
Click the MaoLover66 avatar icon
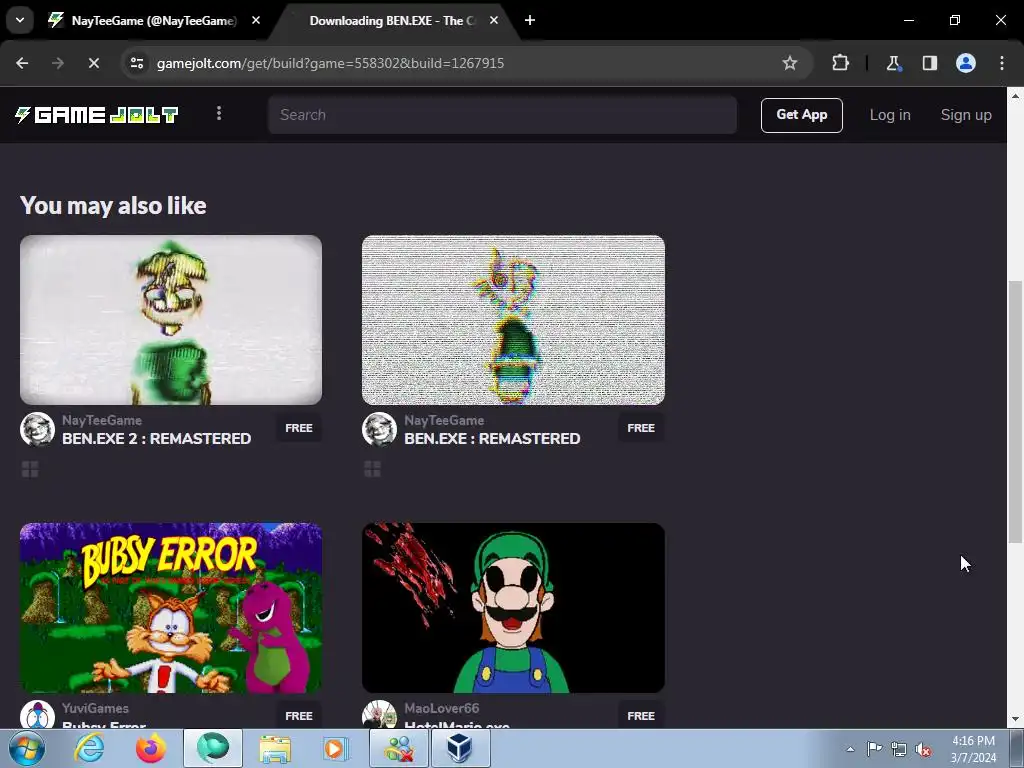(379, 714)
